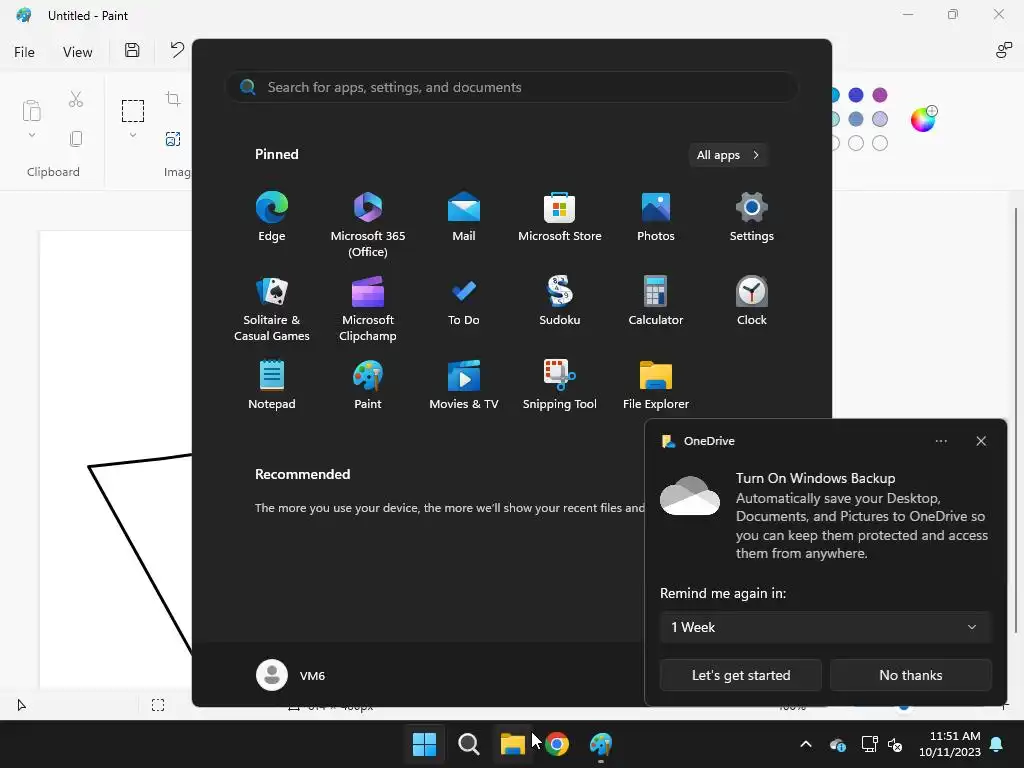Click the share icon in Paint title bar
Screen dimensions: 1024x768
[1004, 50]
